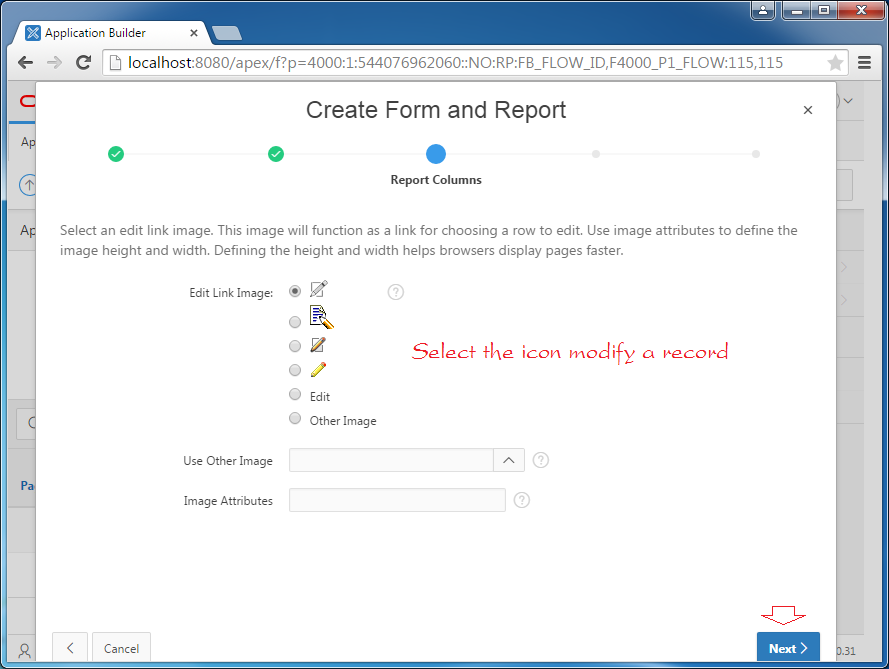889x669 pixels.
Task: Pick the yellow pencil icon radio option
Action: point(295,370)
